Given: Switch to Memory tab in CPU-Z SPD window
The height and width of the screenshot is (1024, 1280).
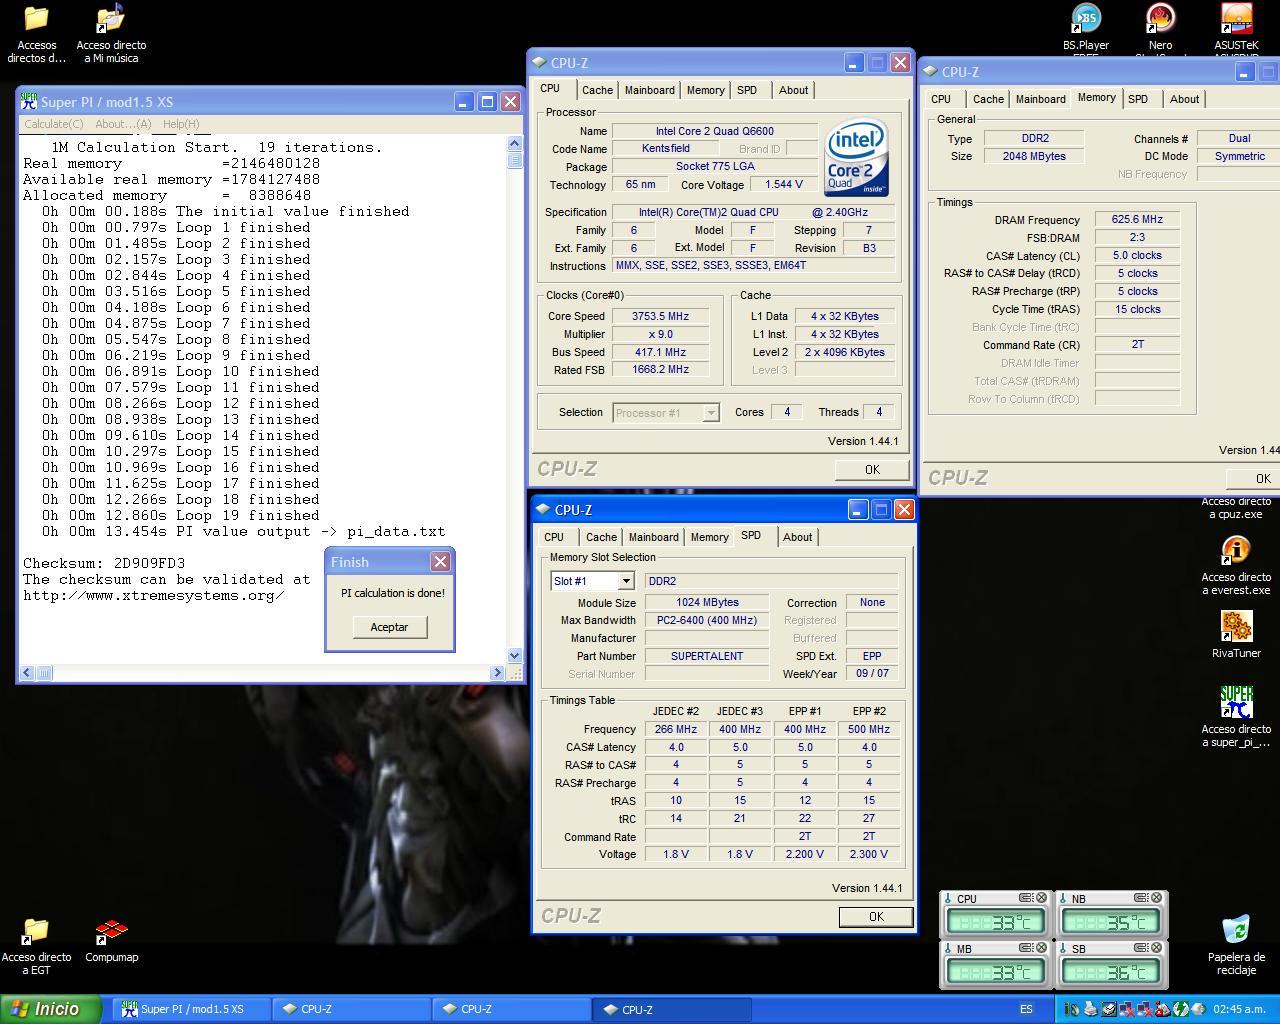Looking at the screenshot, I should (x=710, y=537).
